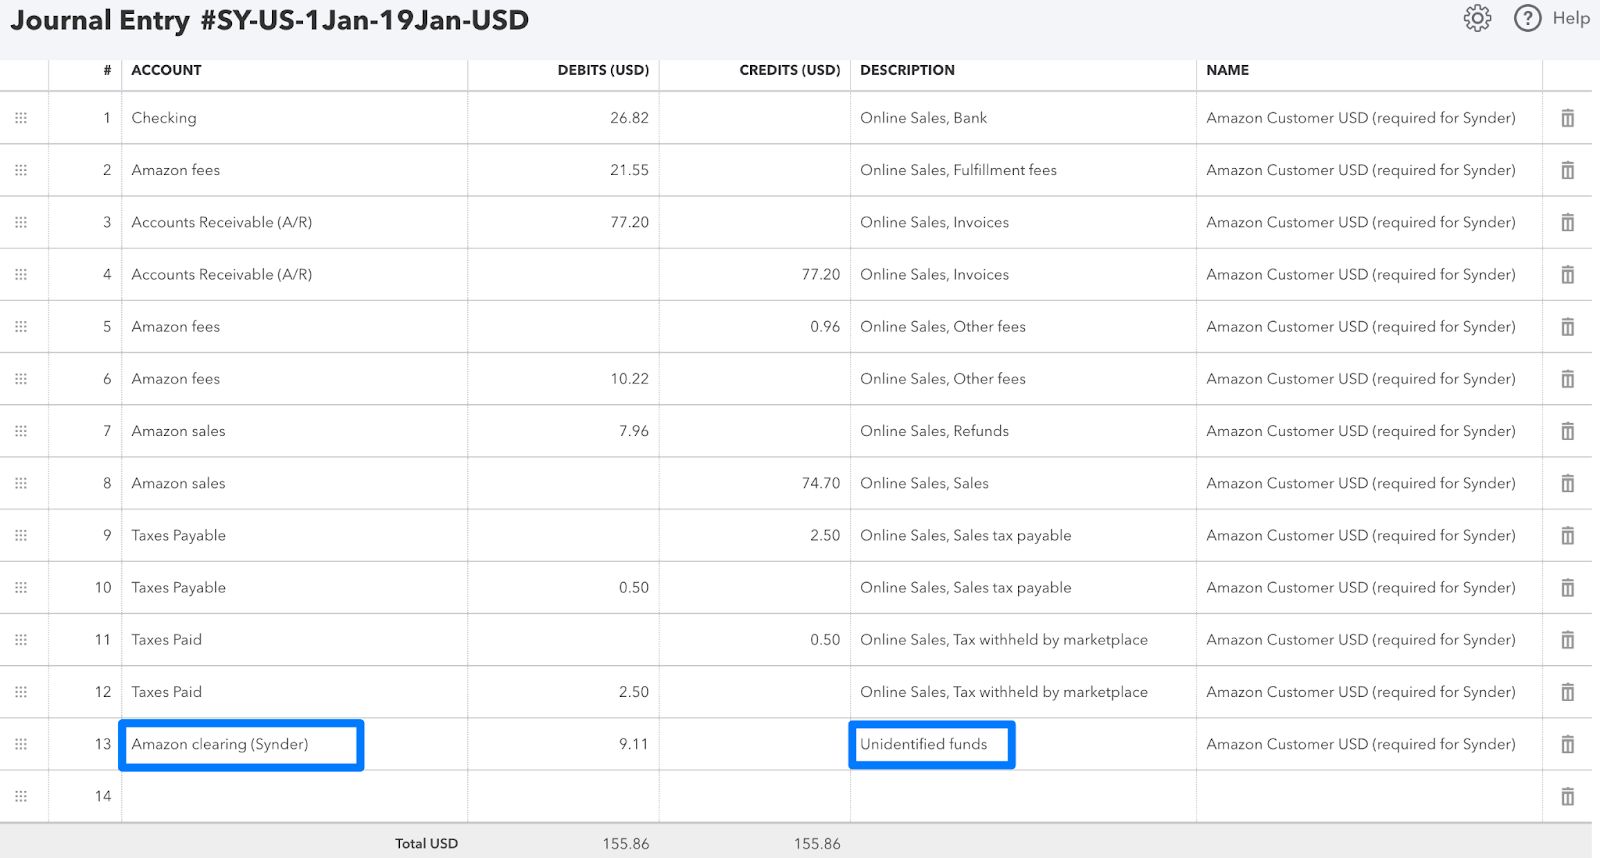Click drag handle for line 4
The image size is (1600, 858).
point(21,274)
